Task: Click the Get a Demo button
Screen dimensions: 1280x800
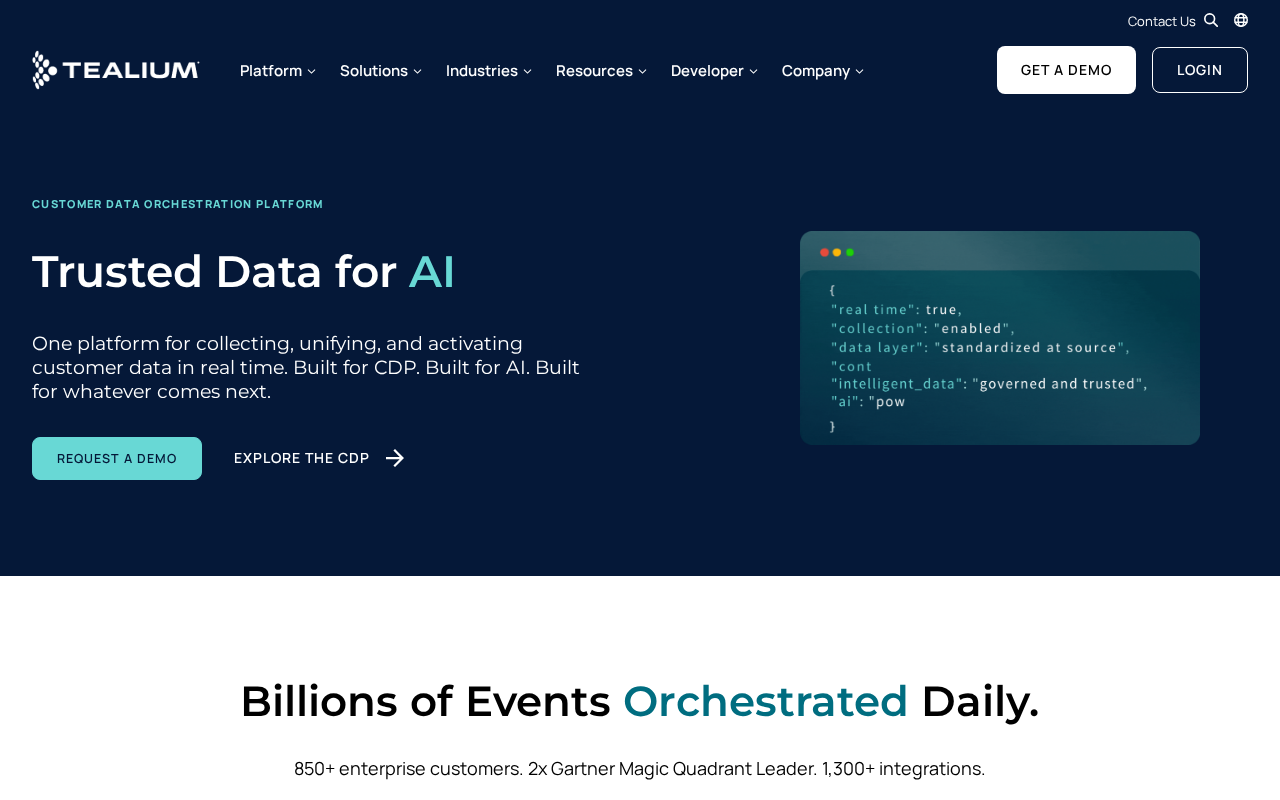Action: point(1066,70)
